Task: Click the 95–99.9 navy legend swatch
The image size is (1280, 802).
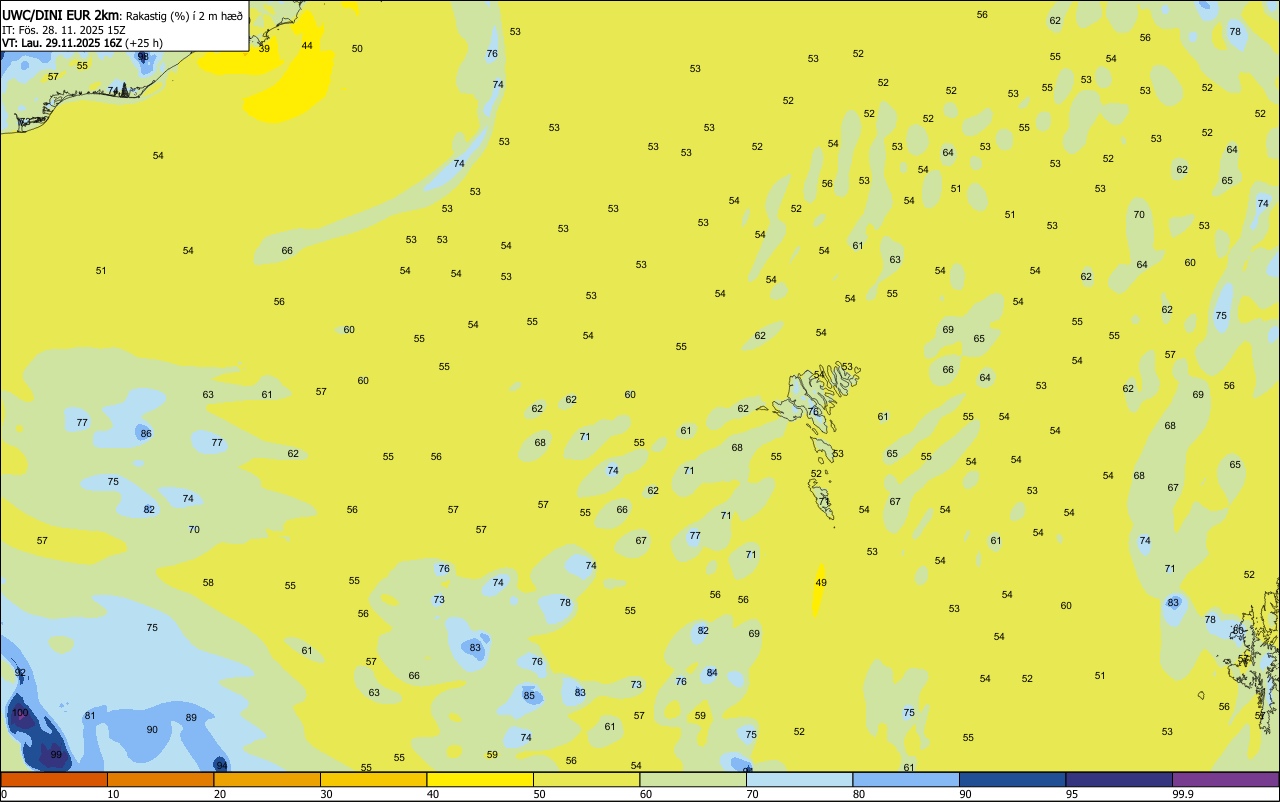Action: tap(1119, 779)
